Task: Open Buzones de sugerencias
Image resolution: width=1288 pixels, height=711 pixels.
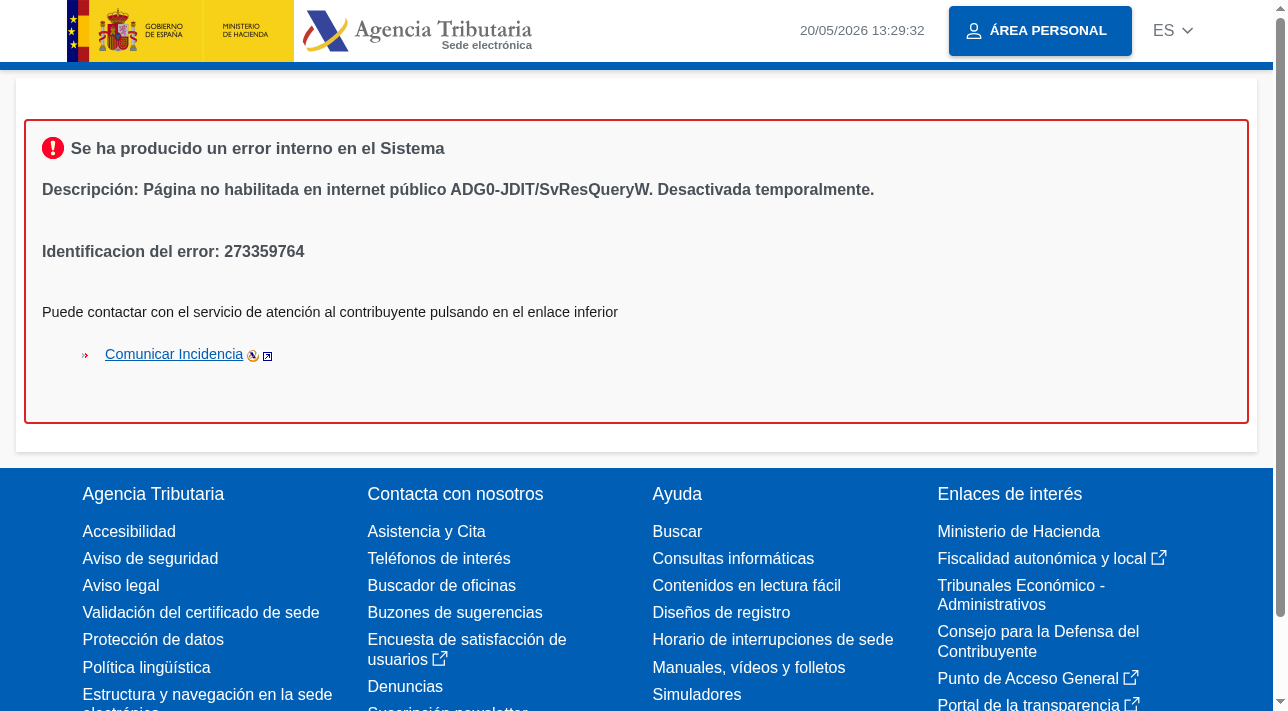Action: tap(455, 613)
